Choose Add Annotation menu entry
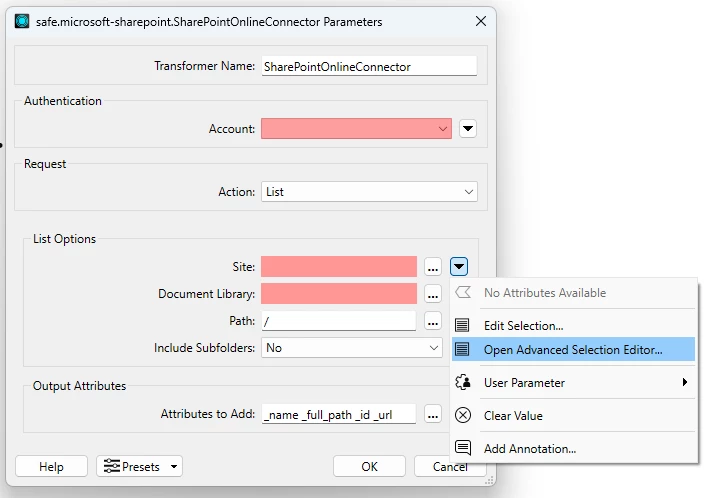This screenshot has width=707, height=498. 574,448
